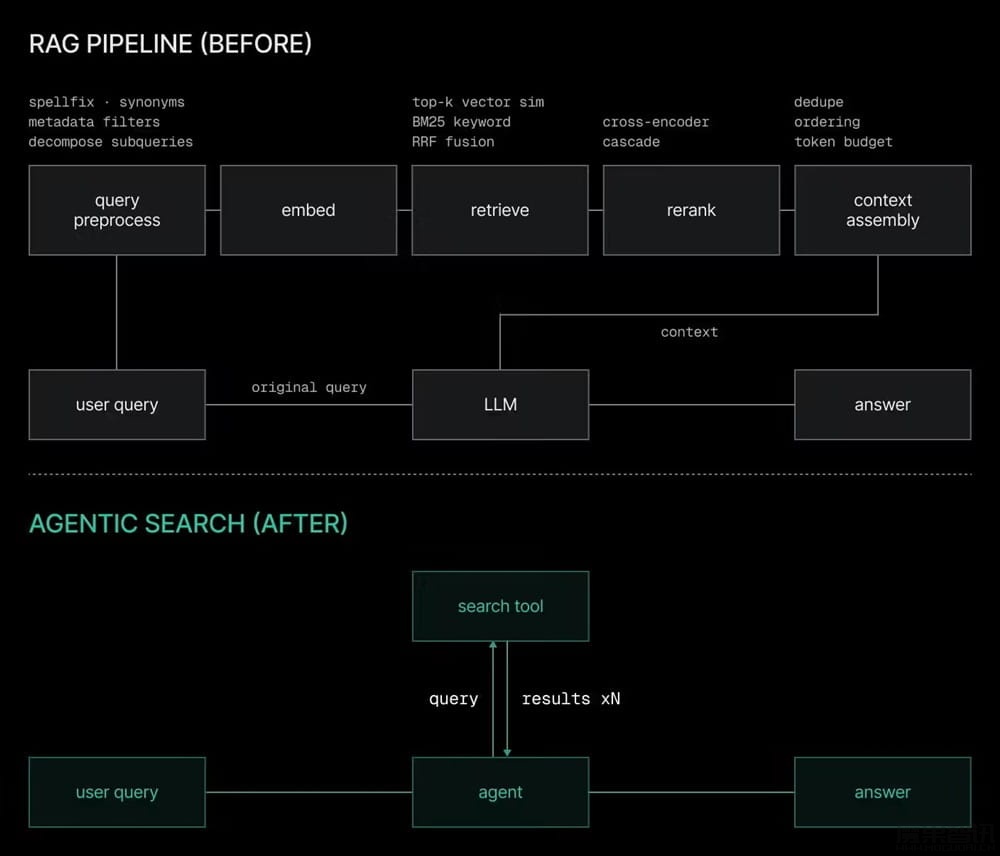
Task: Click the 'cascade' label
Action: [x=631, y=142]
